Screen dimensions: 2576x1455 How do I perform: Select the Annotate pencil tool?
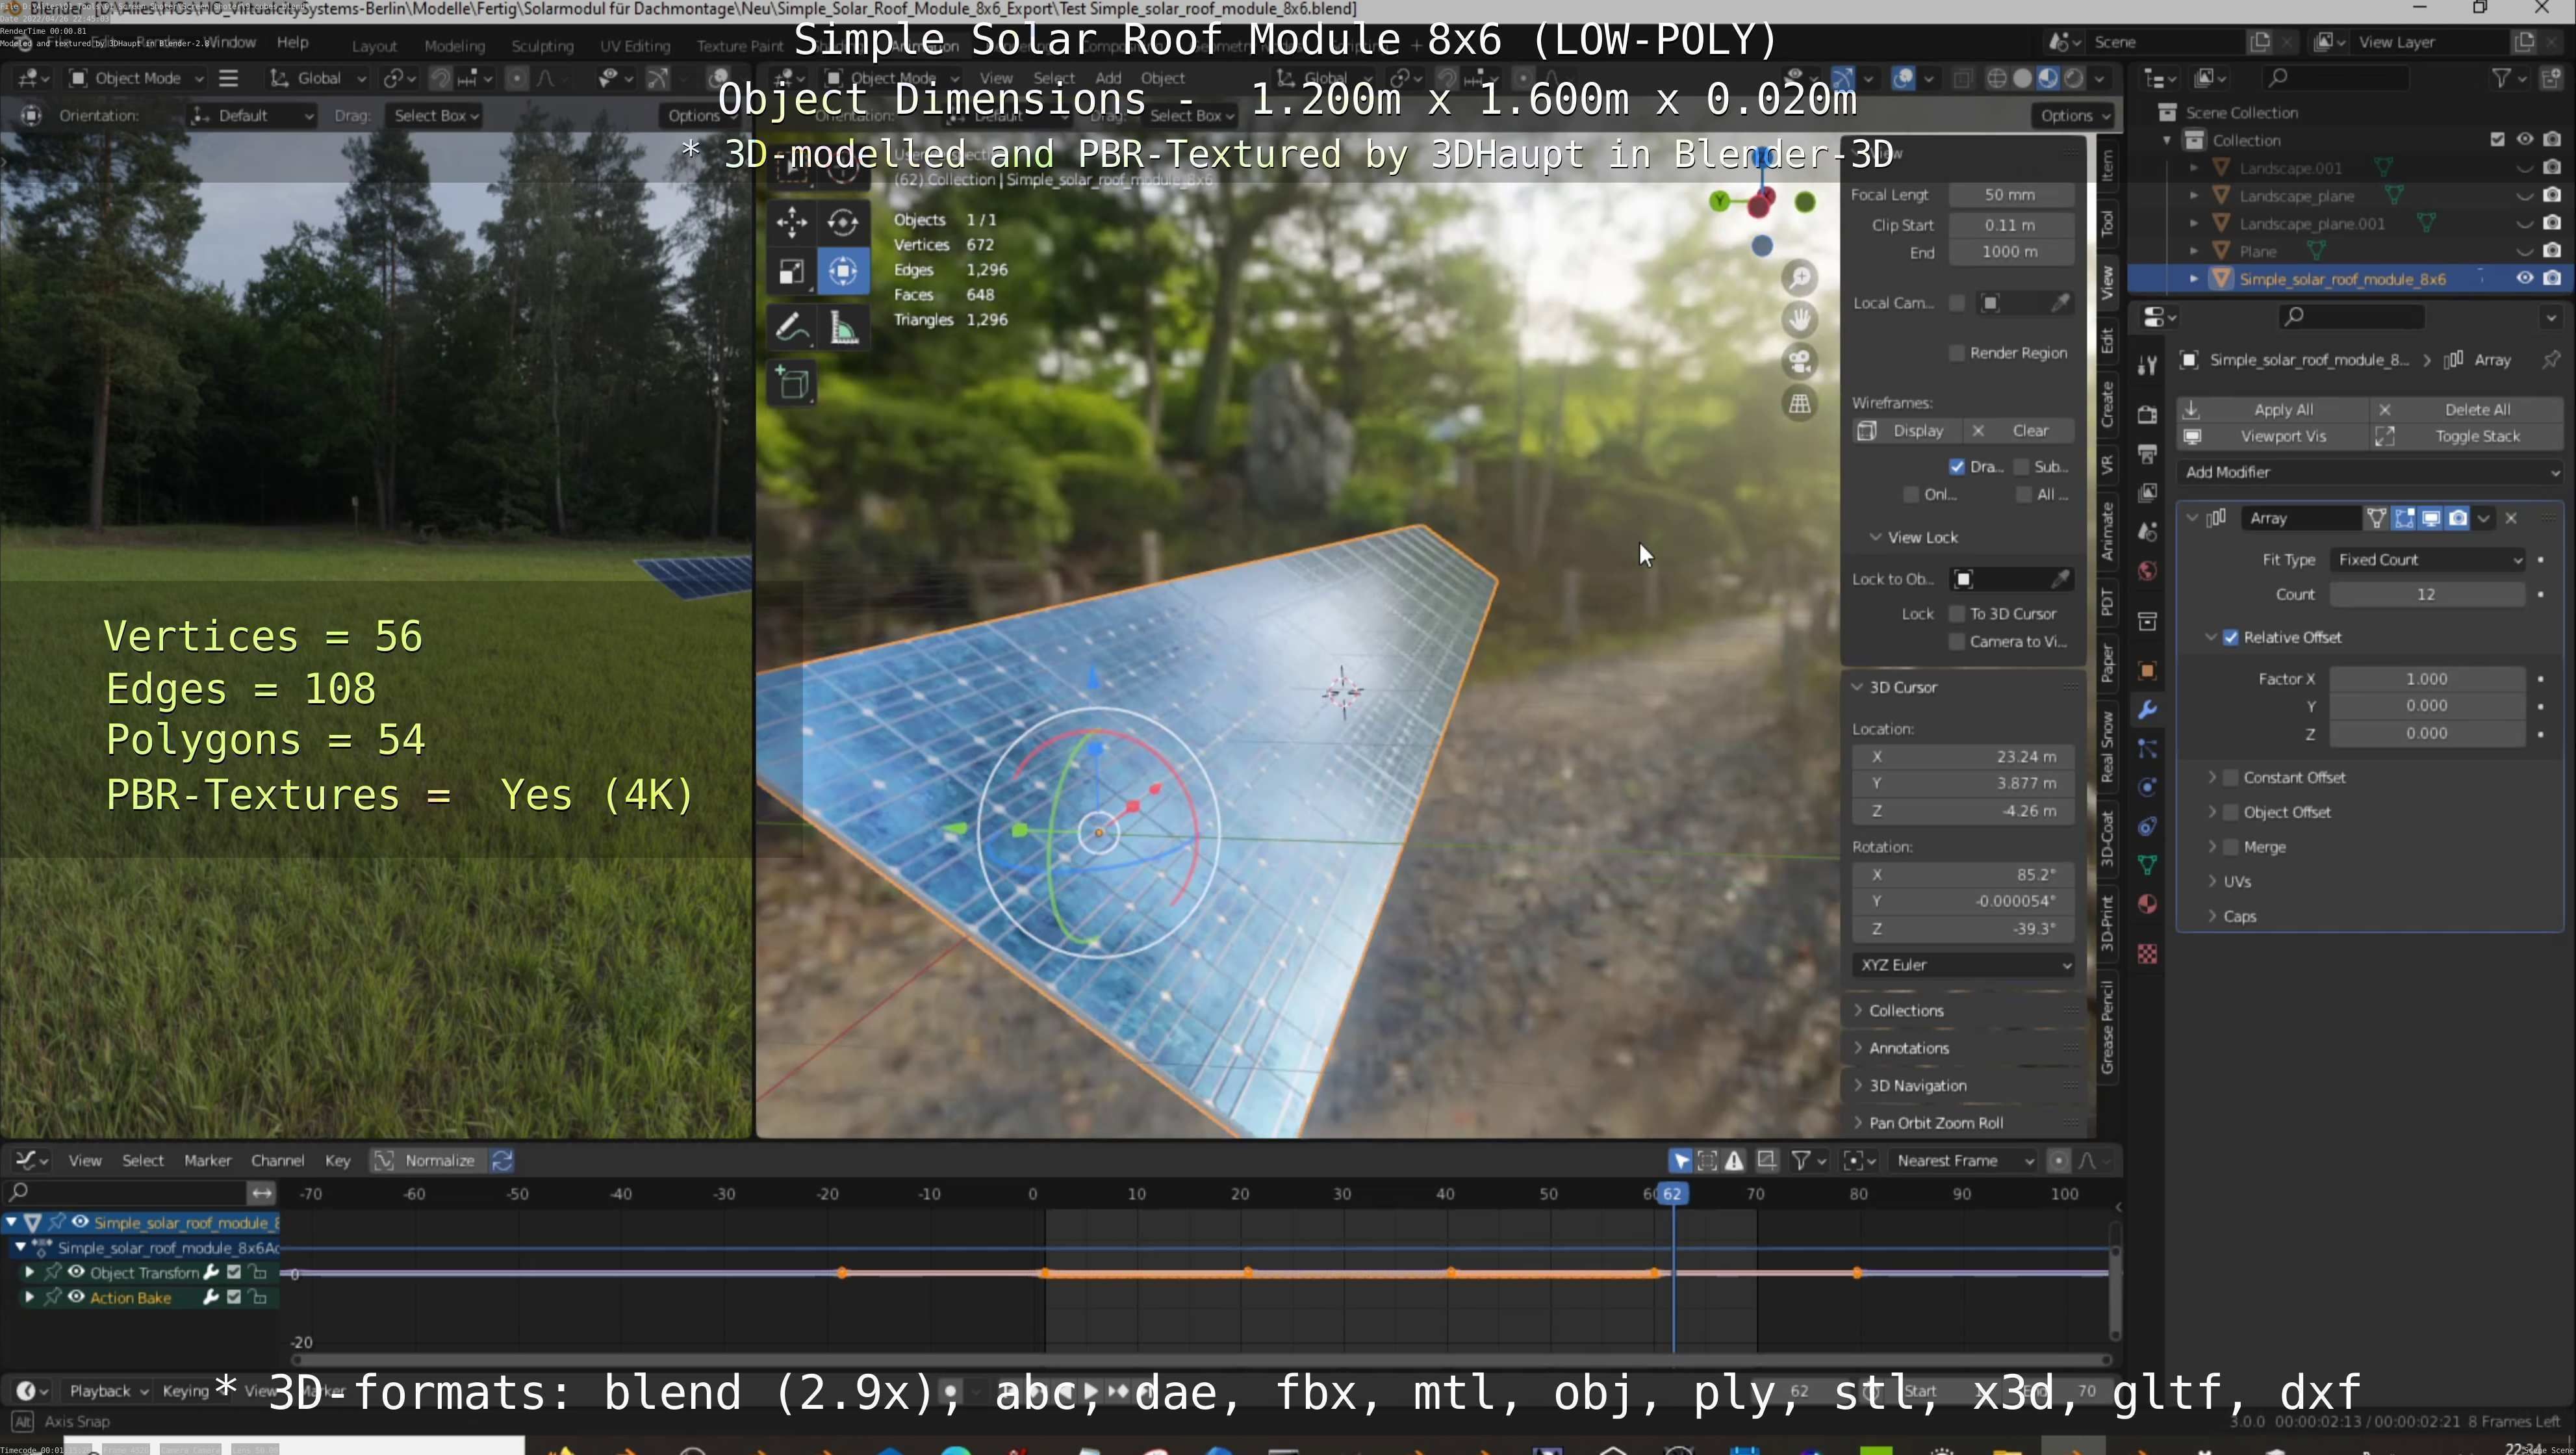tap(791, 328)
